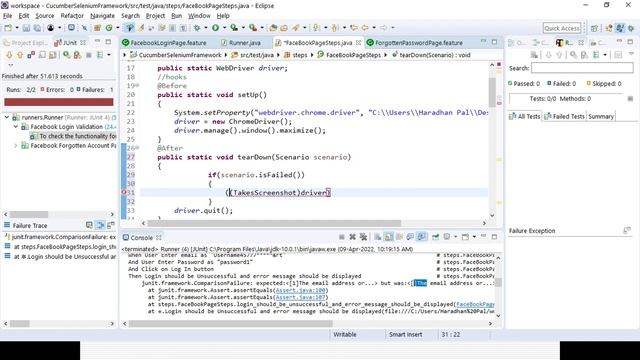The width and height of the screenshot is (640, 360).
Task: Switch to Runner.java editor tab
Action: click(241, 42)
